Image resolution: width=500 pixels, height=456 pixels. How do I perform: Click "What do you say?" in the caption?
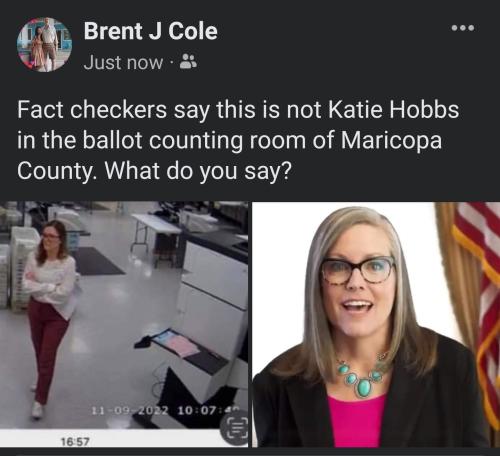pyautogui.click(x=198, y=171)
